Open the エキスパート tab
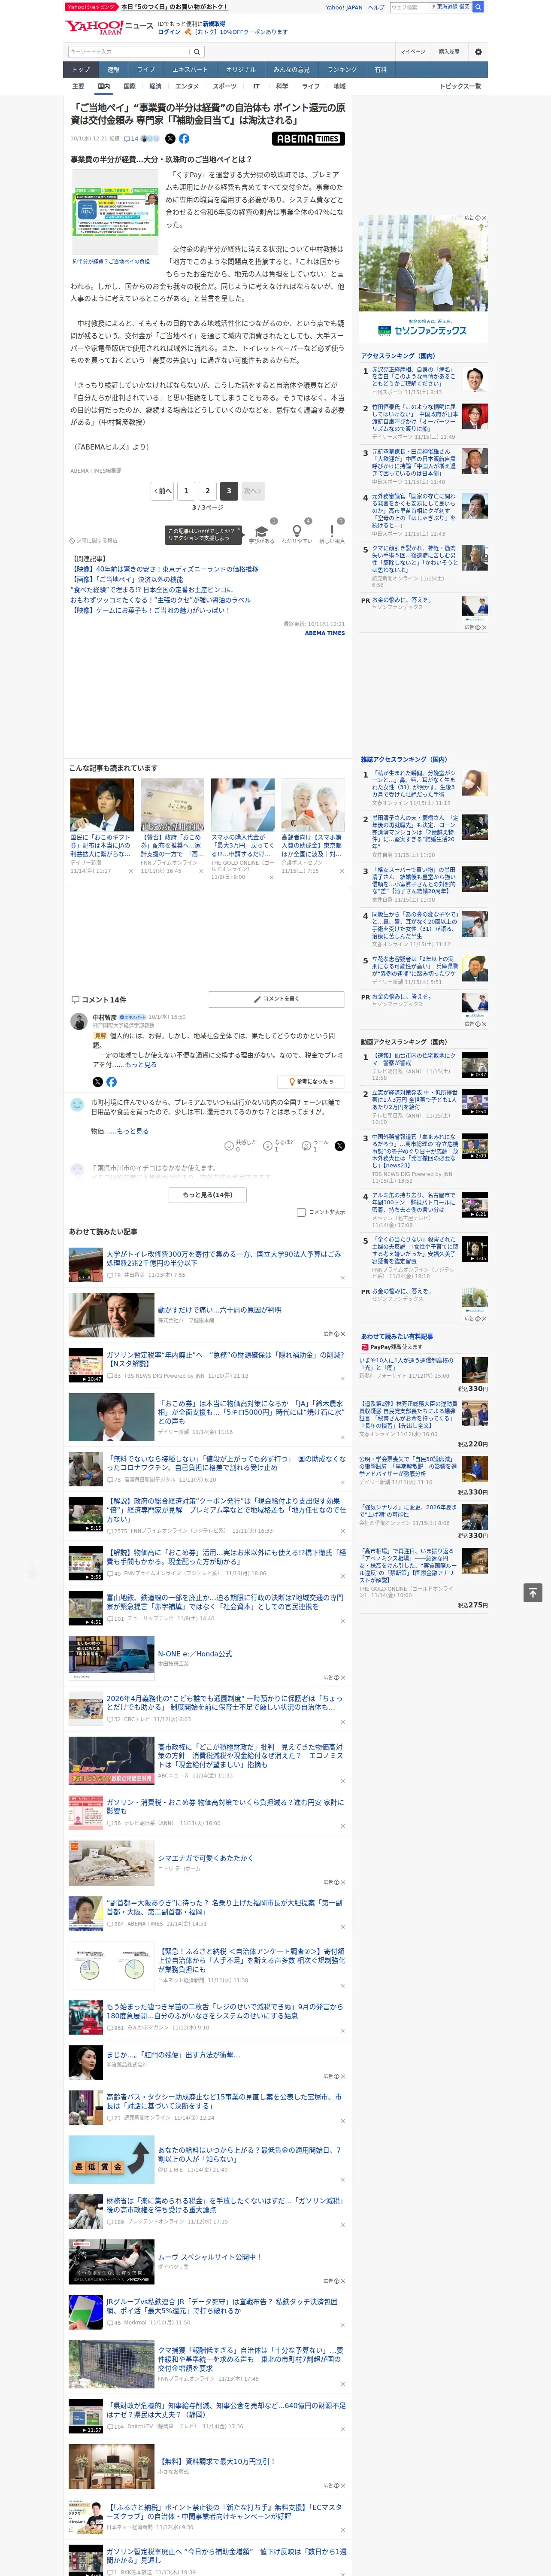This screenshot has height=2576, width=551. (190, 70)
